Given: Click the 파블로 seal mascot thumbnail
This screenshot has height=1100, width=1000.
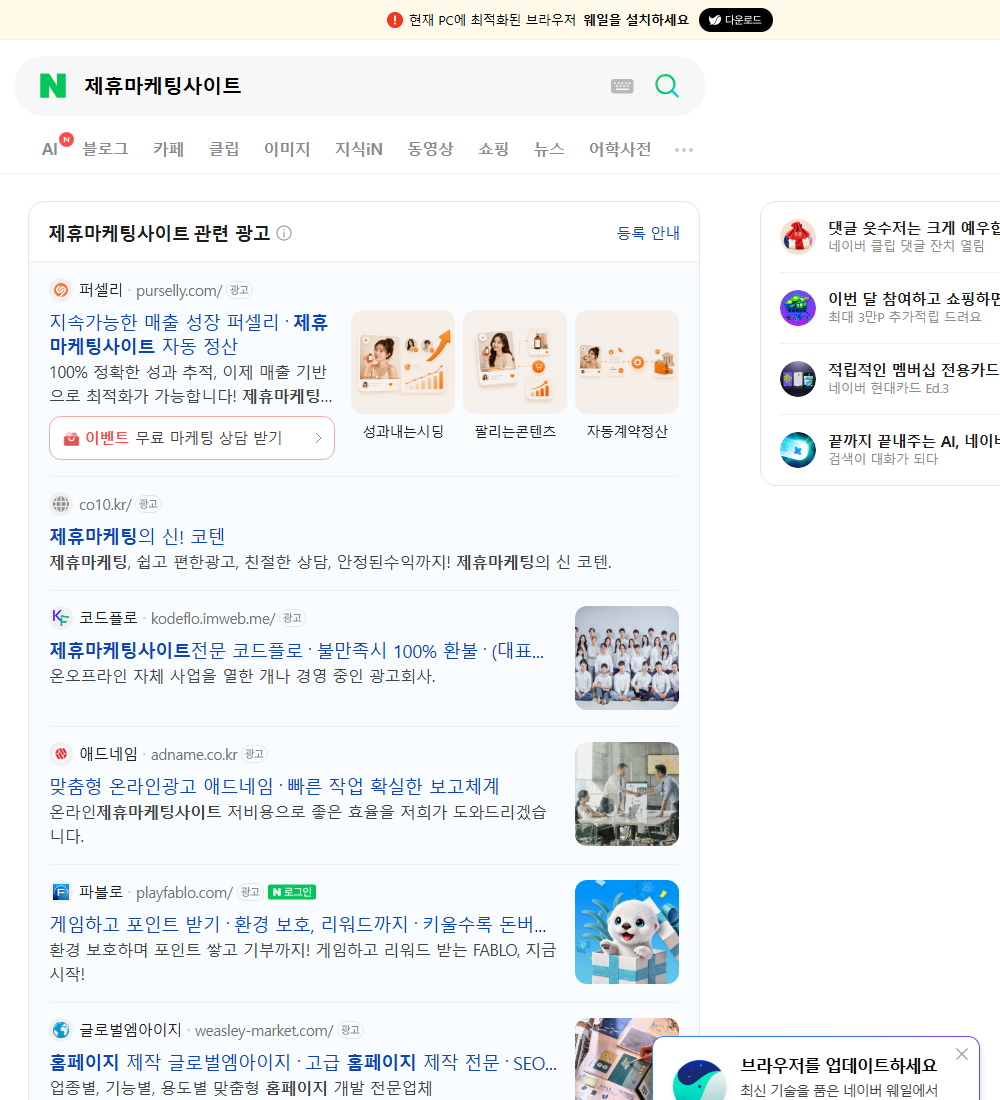Looking at the screenshot, I should (627, 932).
